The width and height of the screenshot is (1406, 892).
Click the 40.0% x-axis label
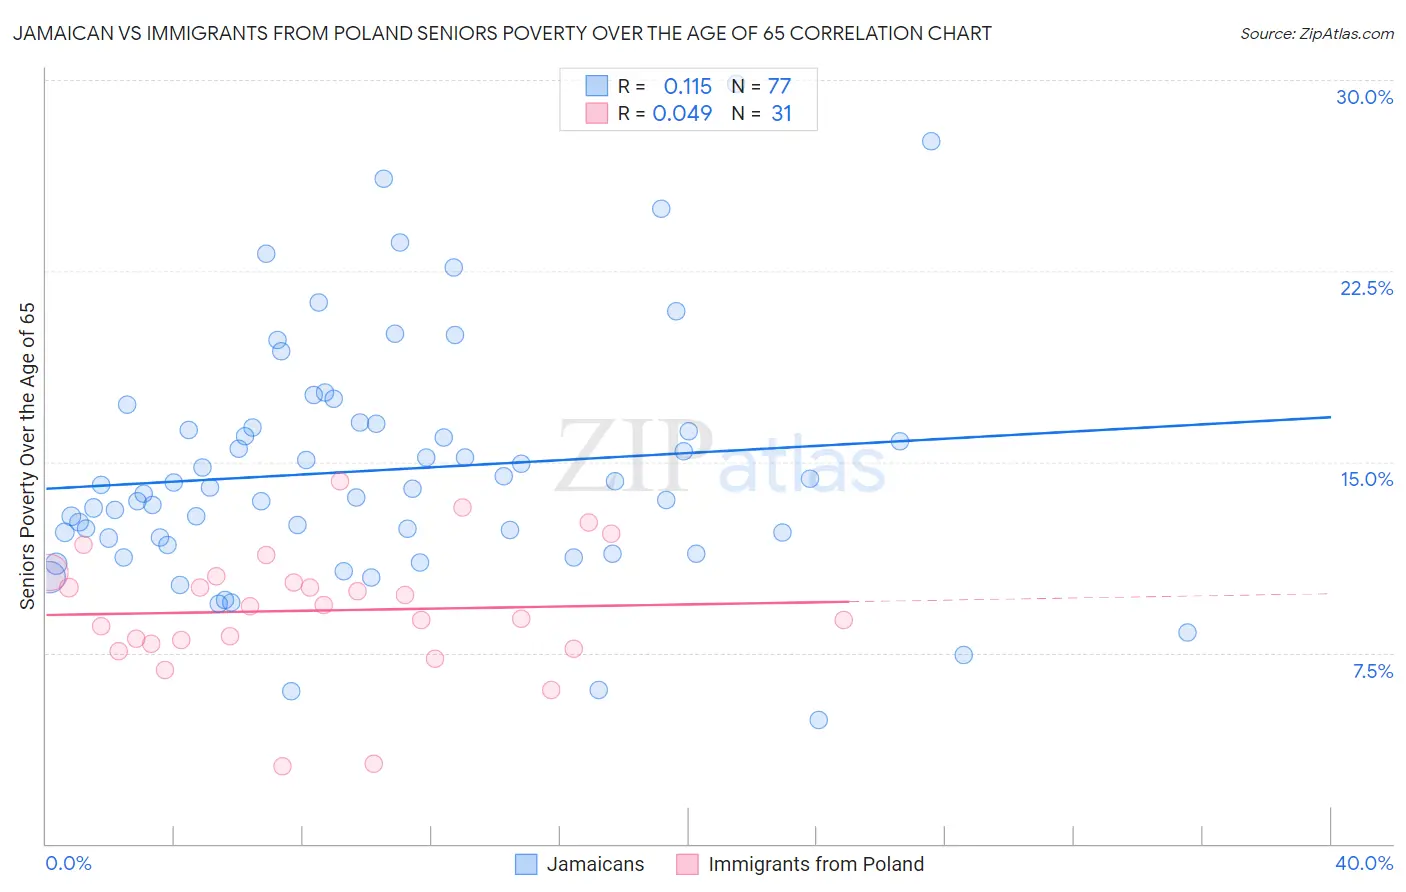[x=1364, y=863]
